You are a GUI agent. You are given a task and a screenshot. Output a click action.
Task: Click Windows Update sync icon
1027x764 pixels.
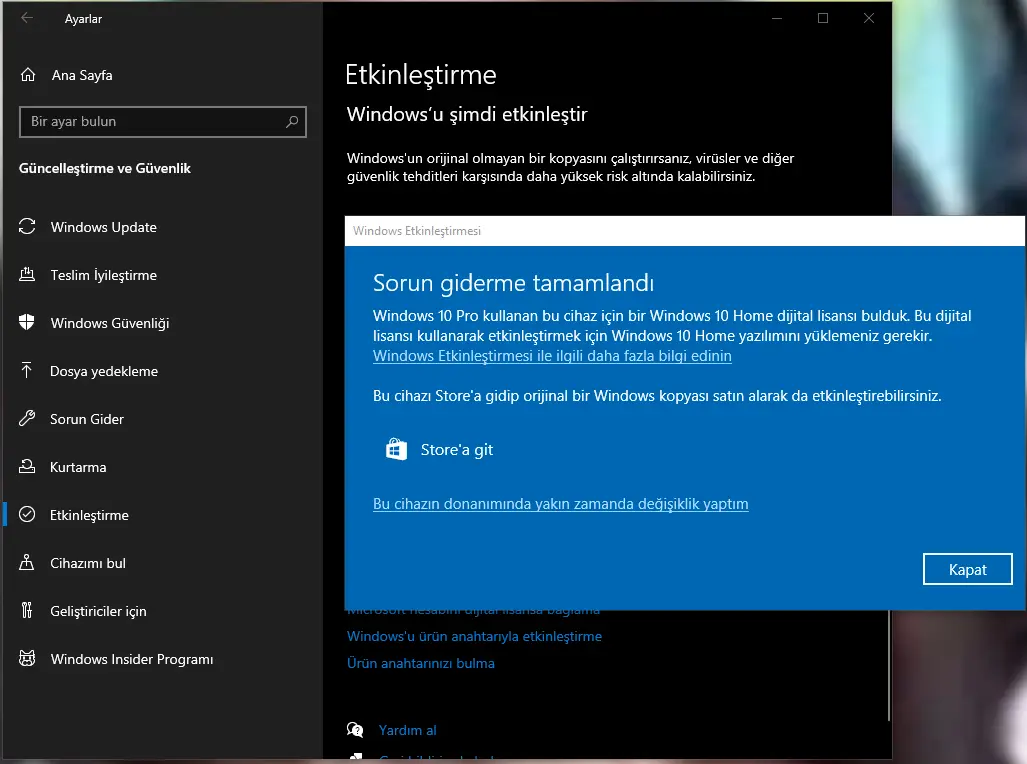coord(27,227)
